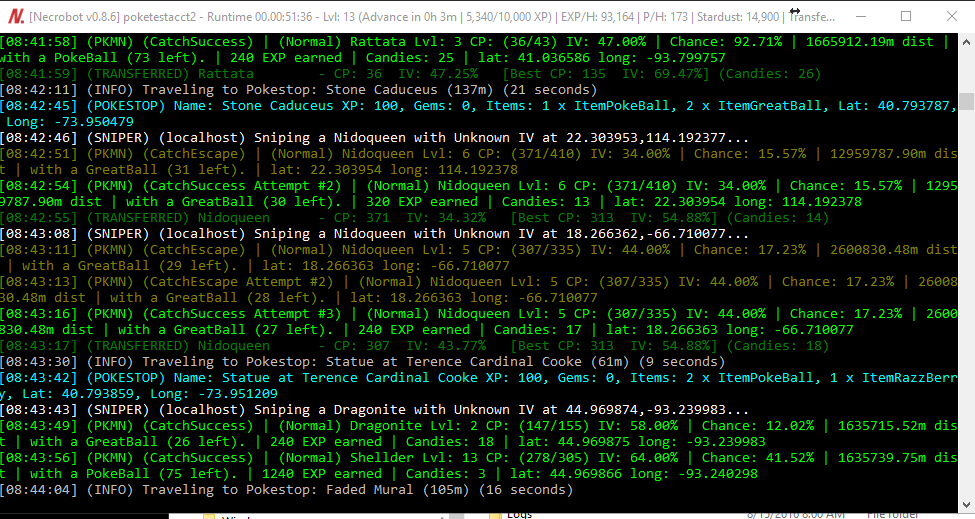Click the [08:43:13] 'CatchEscape Attempt #2' line
975x519 pixels.
pyautogui.click(x=478, y=290)
